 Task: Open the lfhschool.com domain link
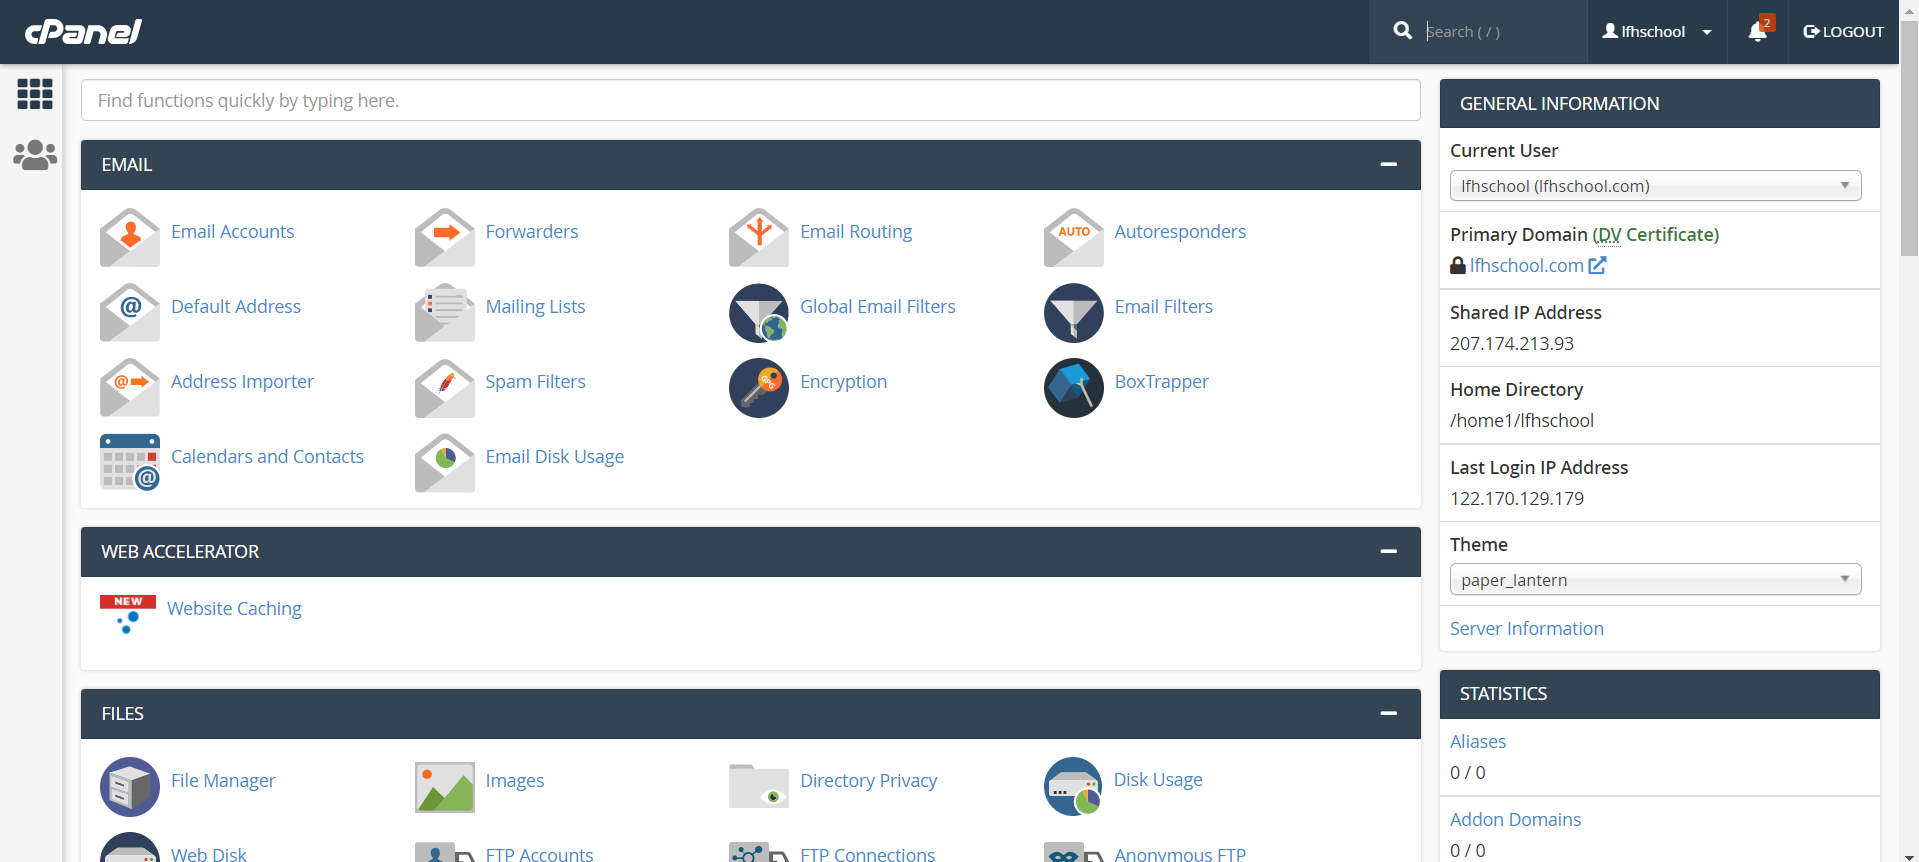1526,265
